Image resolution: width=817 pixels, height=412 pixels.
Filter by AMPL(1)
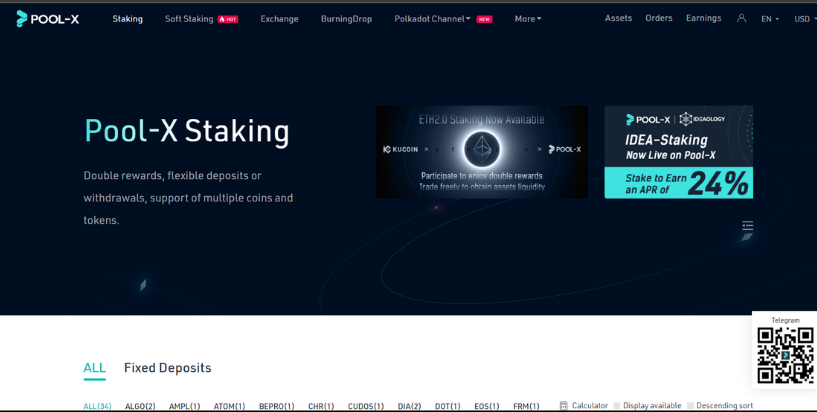(x=184, y=406)
